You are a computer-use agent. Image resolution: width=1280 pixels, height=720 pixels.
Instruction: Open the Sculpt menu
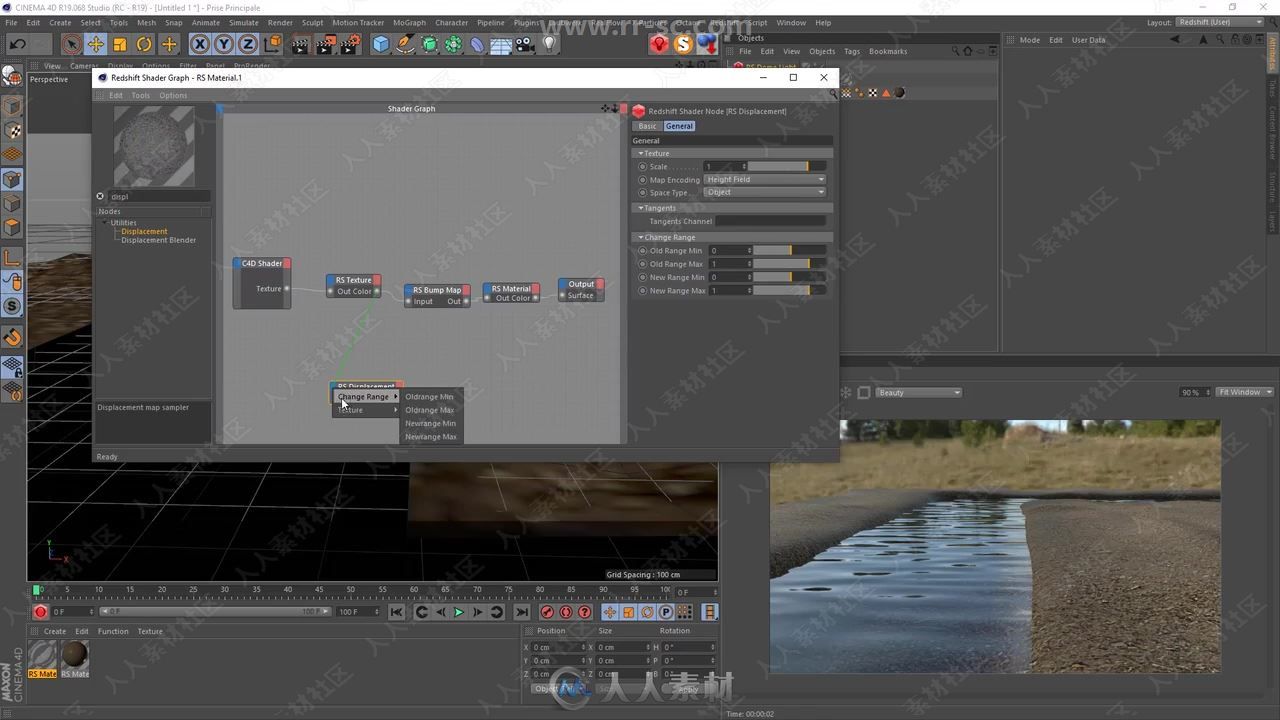[x=312, y=22]
